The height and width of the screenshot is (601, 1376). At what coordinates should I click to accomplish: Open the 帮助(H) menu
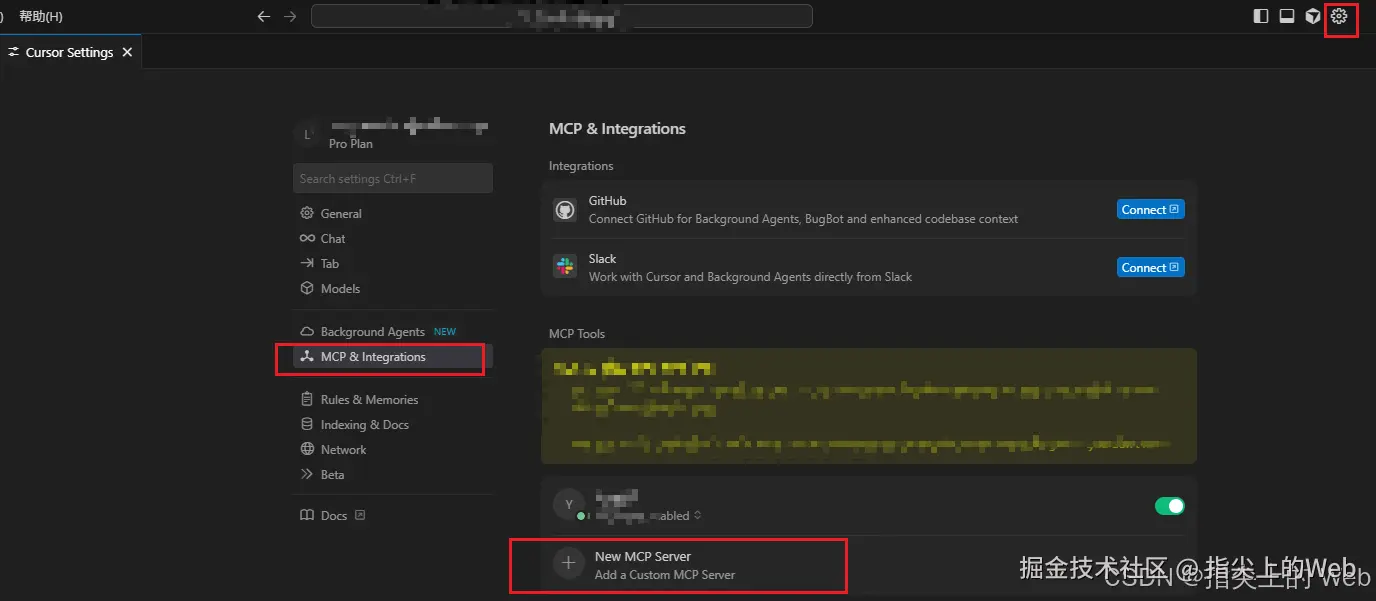[41, 16]
